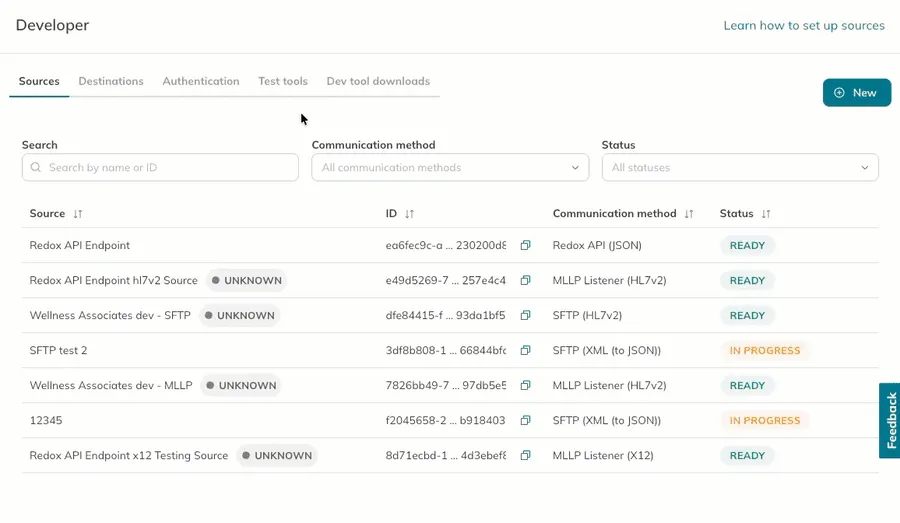The image size is (900, 523).
Task: Copy ID for Redox API Endpoint row
Action: pyautogui.click(x=525, y=245)
